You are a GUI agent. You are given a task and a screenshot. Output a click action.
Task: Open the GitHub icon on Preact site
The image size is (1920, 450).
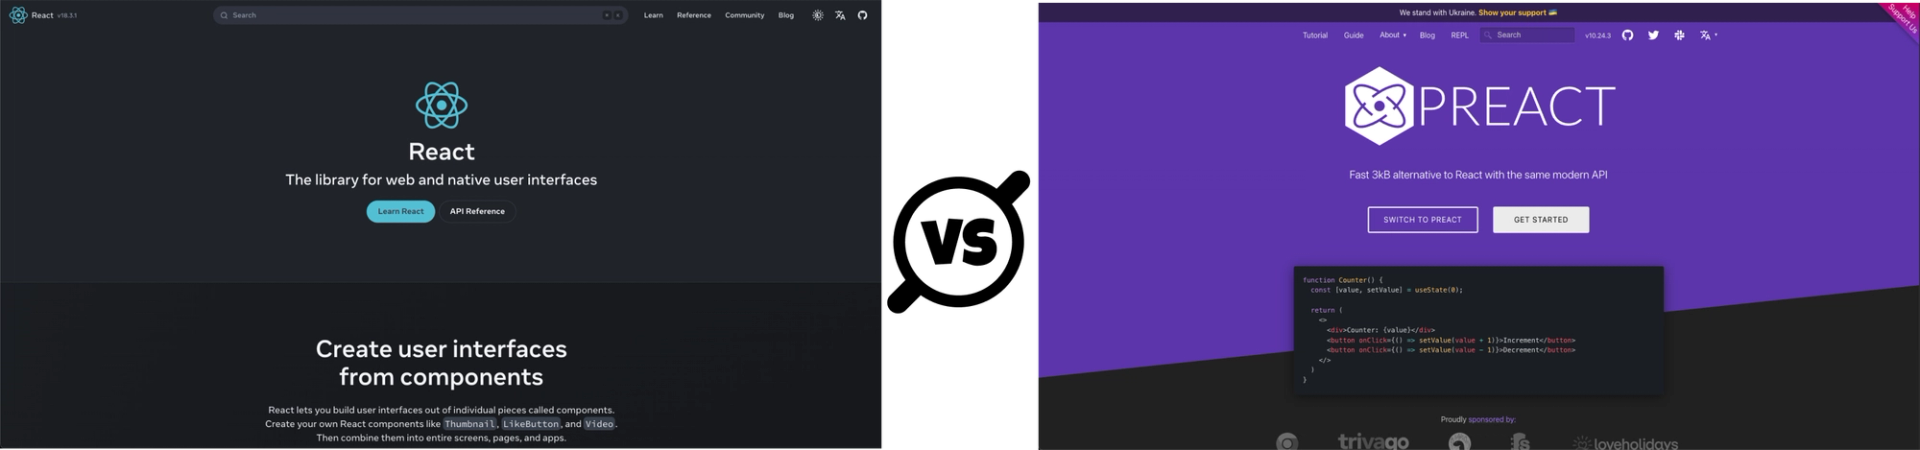pos(1627,35)
